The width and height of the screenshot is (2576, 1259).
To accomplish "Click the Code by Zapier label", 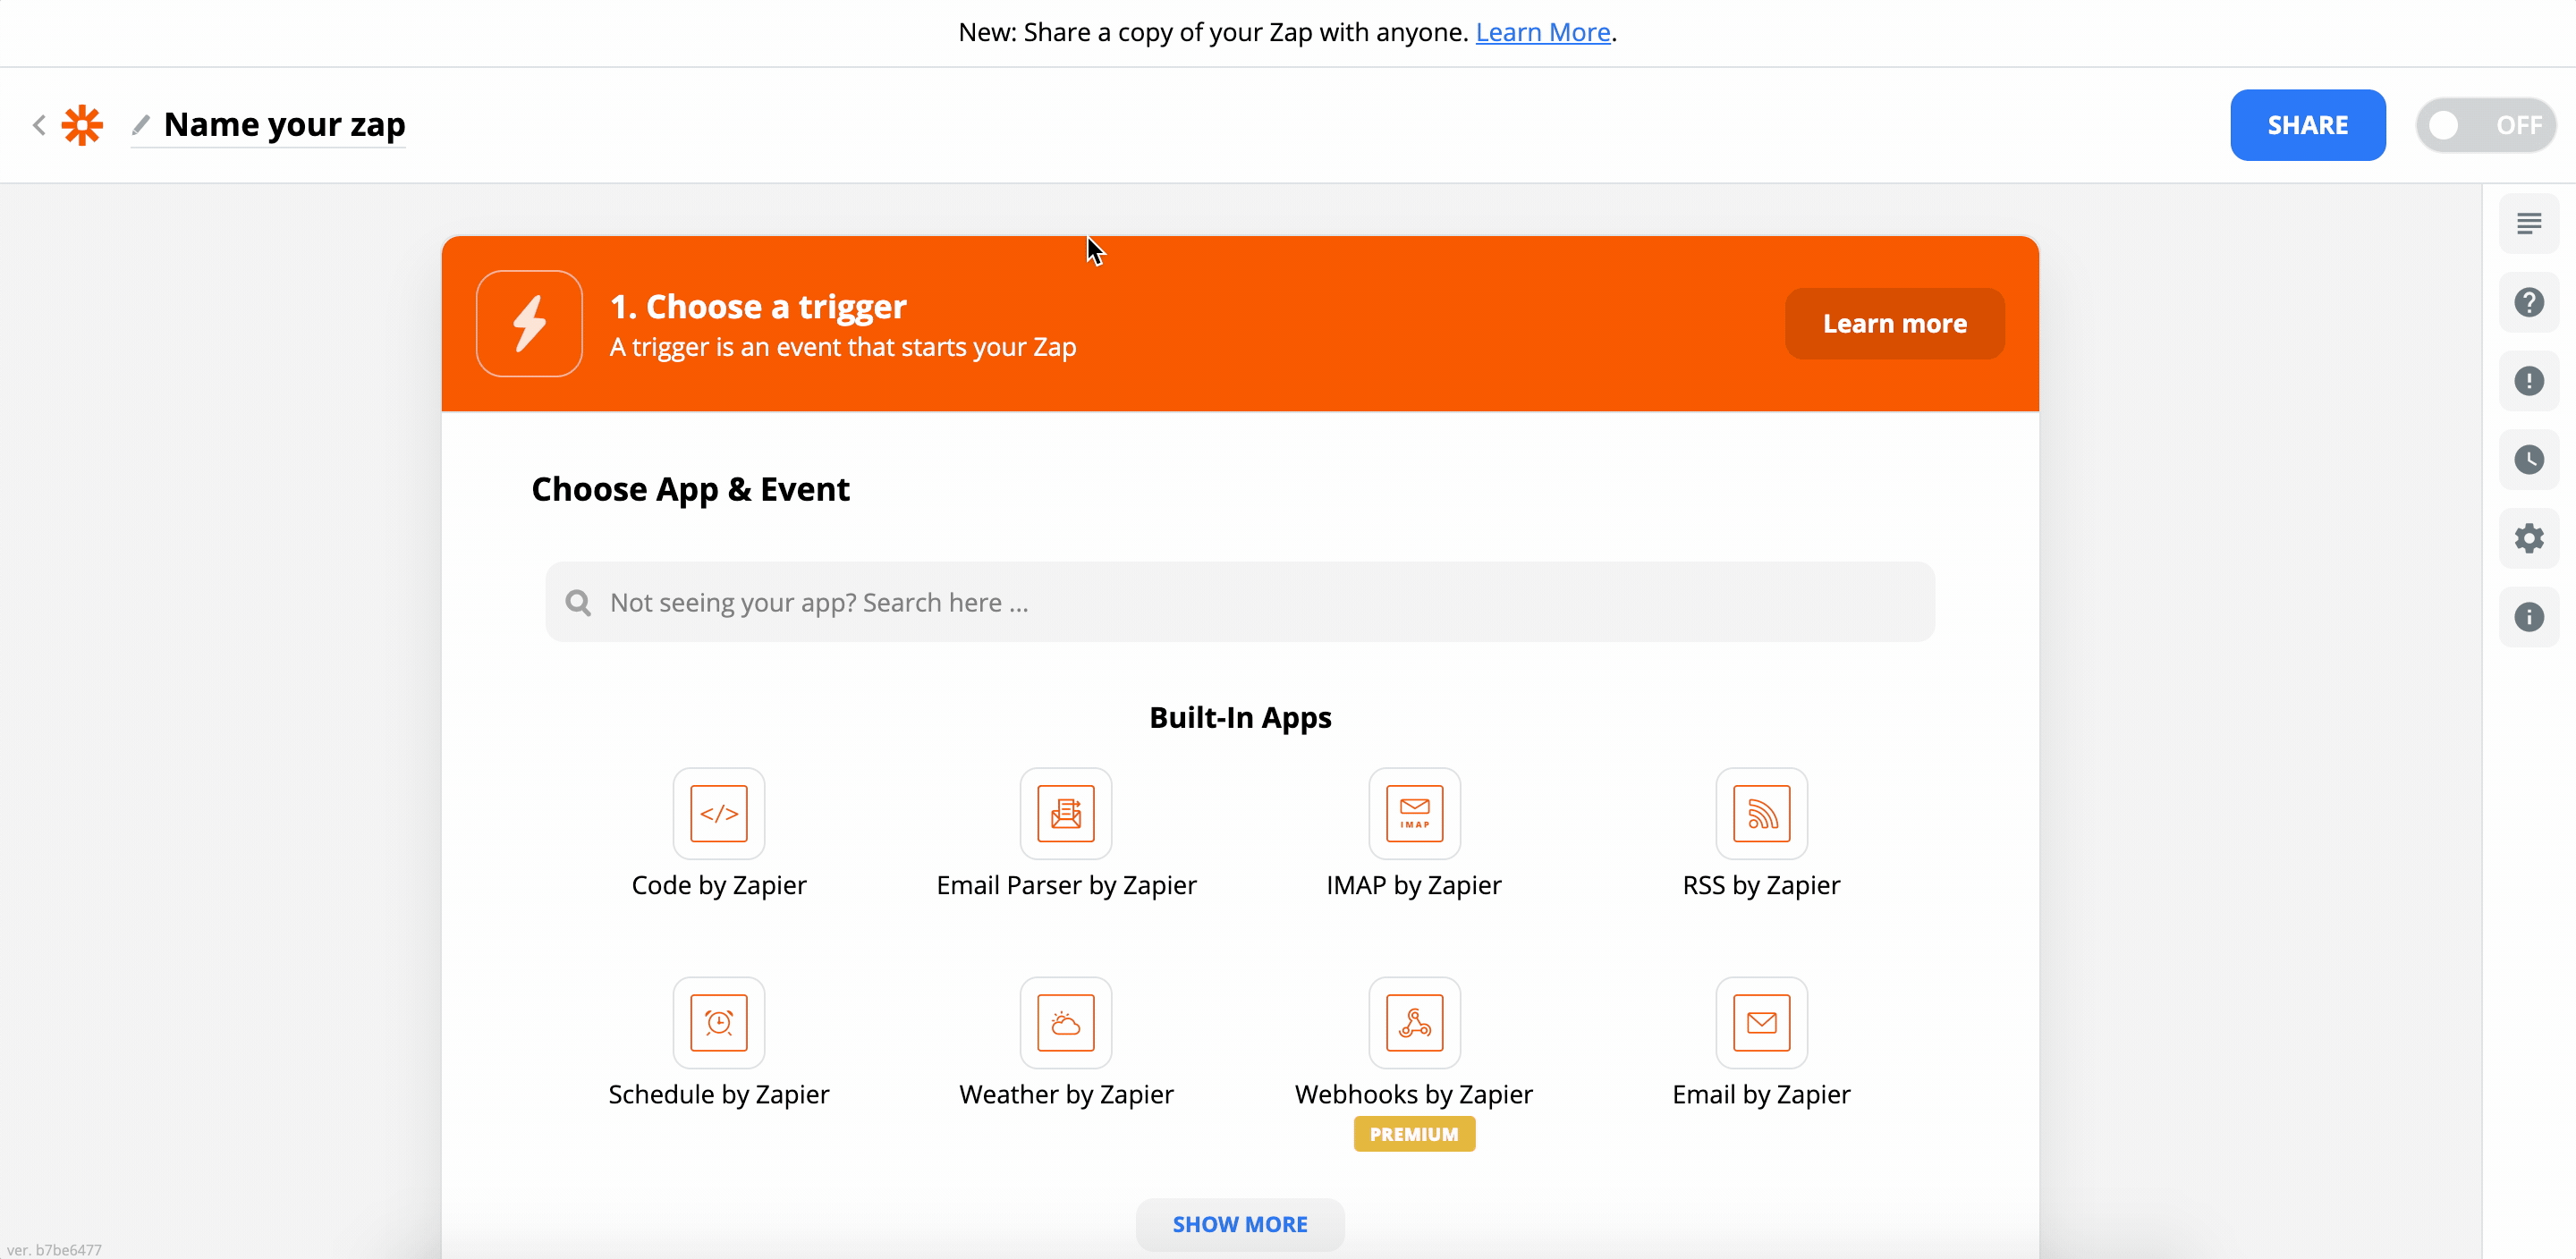I will [718, 885].
